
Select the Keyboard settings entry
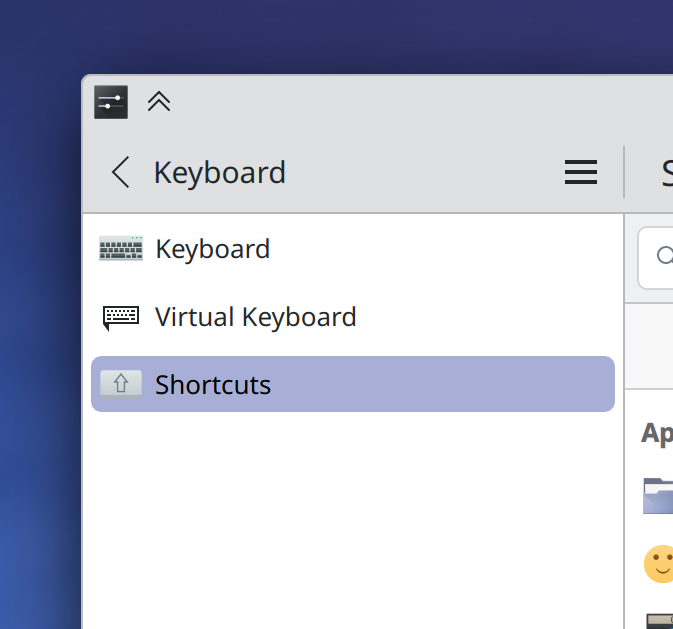[353, 249]
